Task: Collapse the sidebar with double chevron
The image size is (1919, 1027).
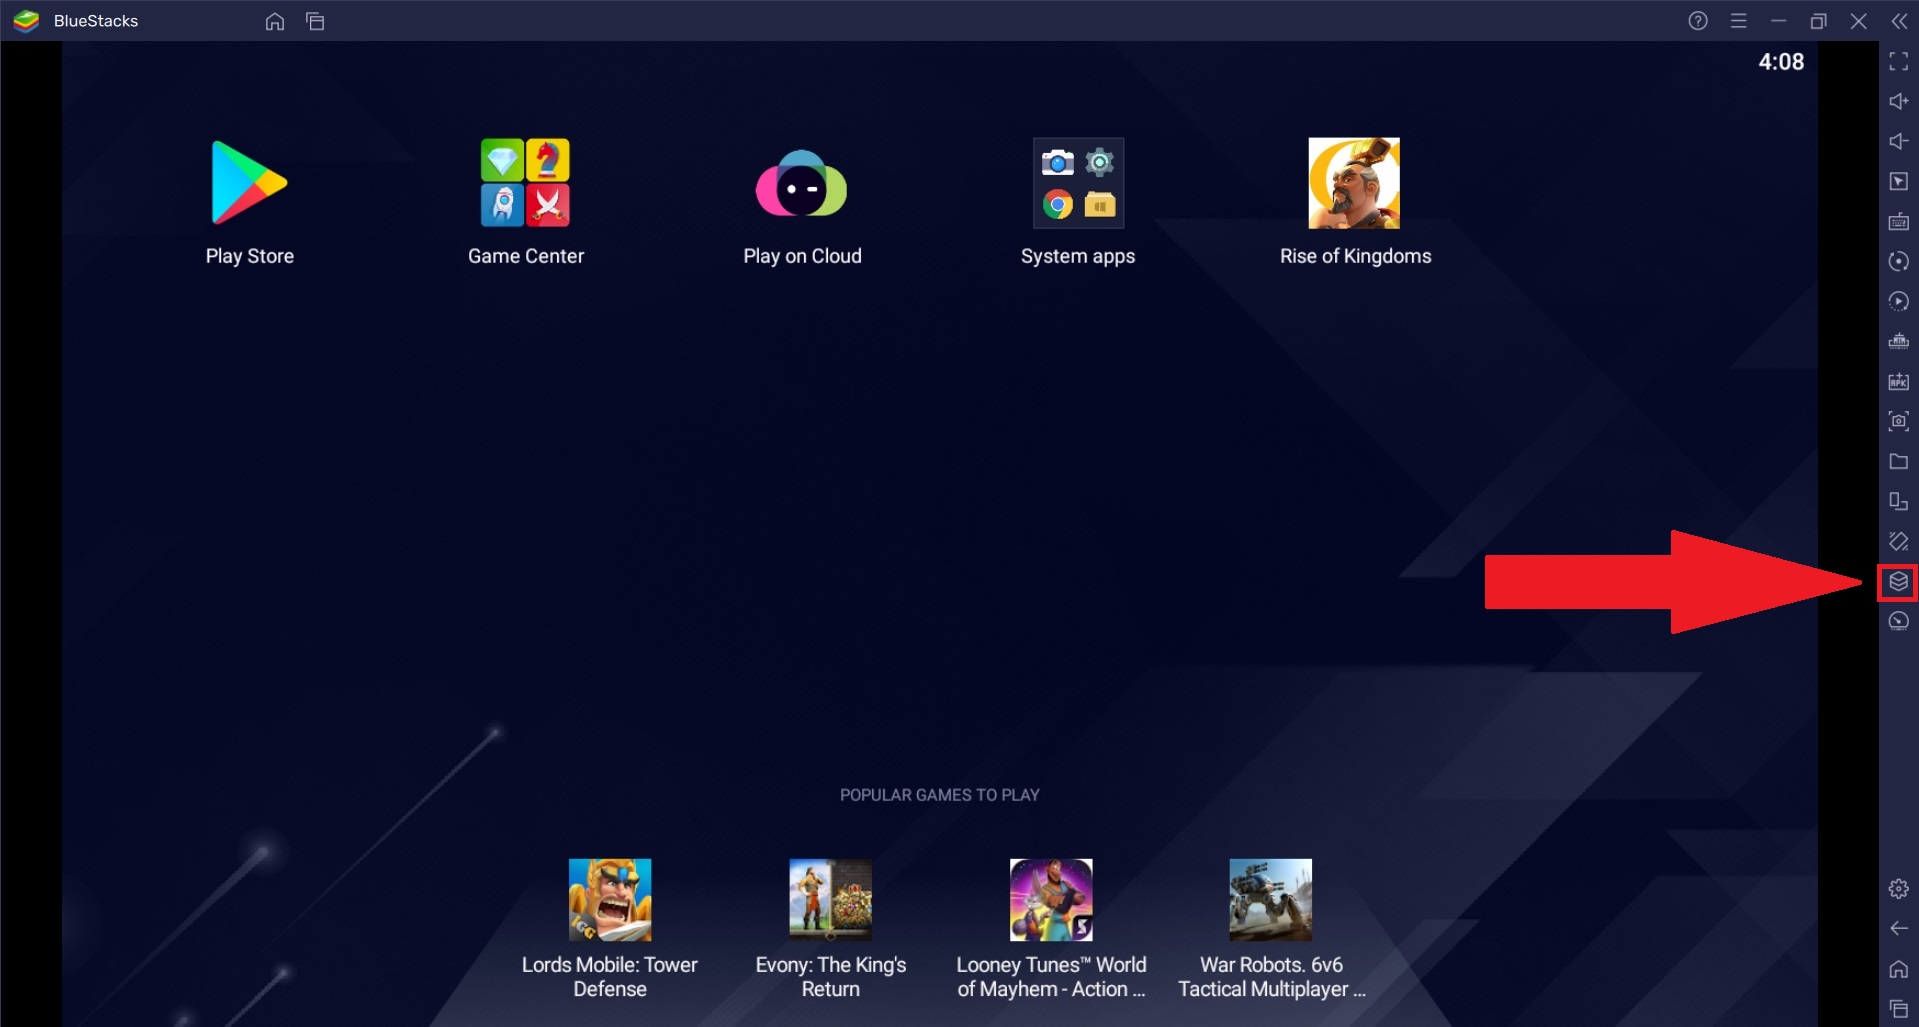Action: pyautogui.click(x=1899, y=21)
